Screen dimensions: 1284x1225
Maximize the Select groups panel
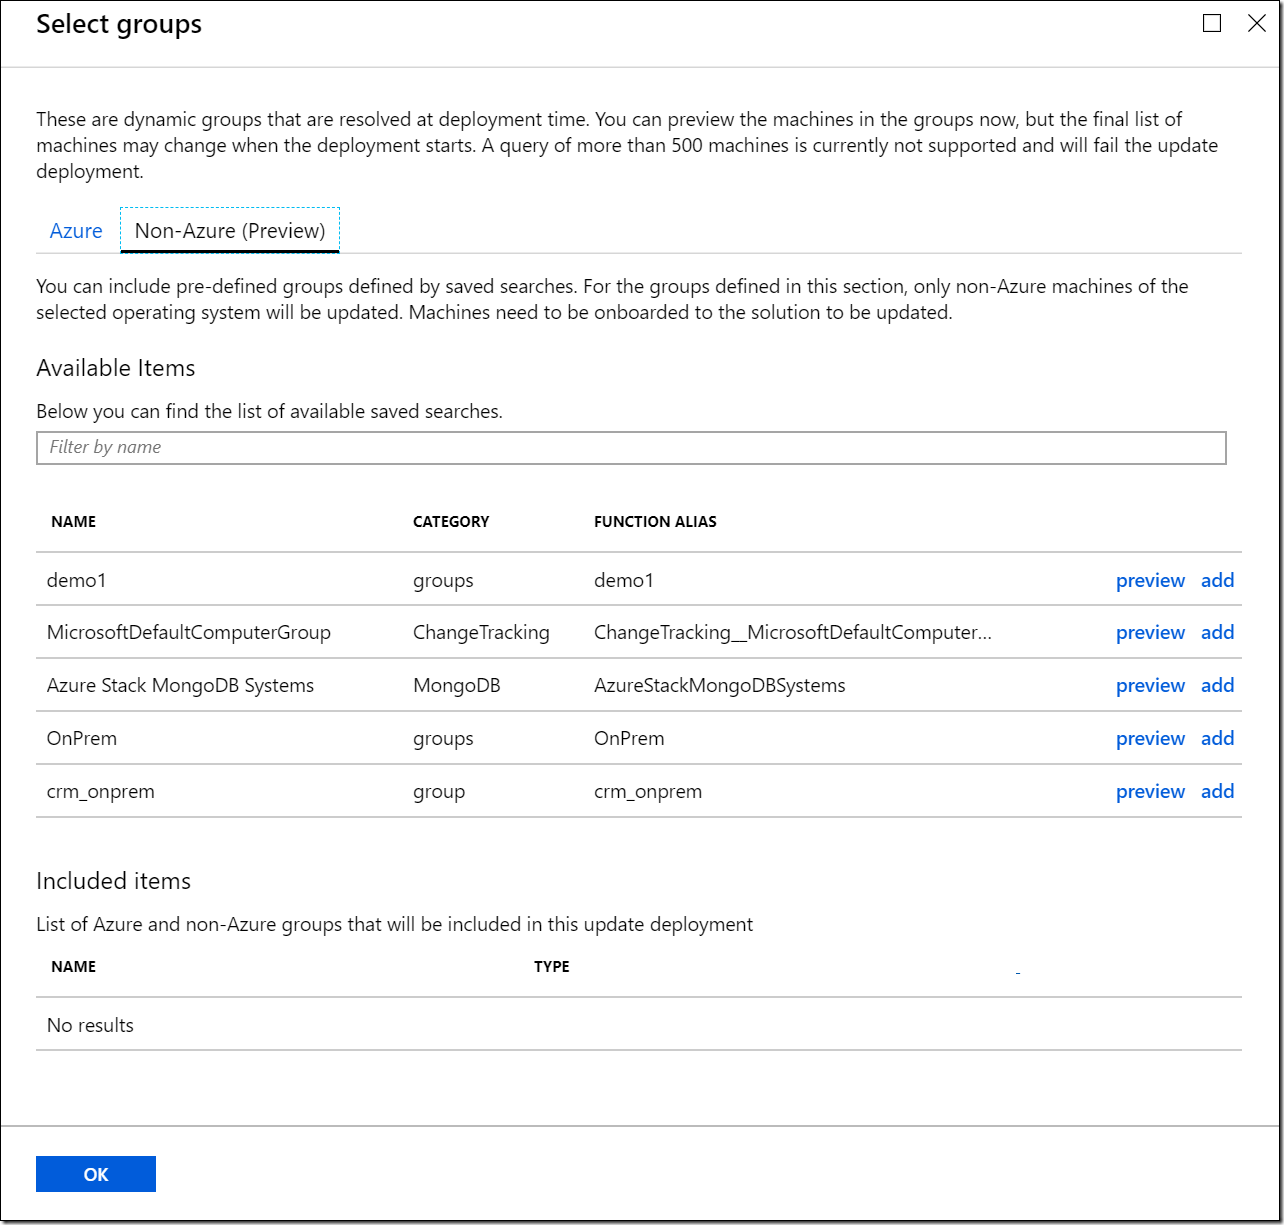1212,23
